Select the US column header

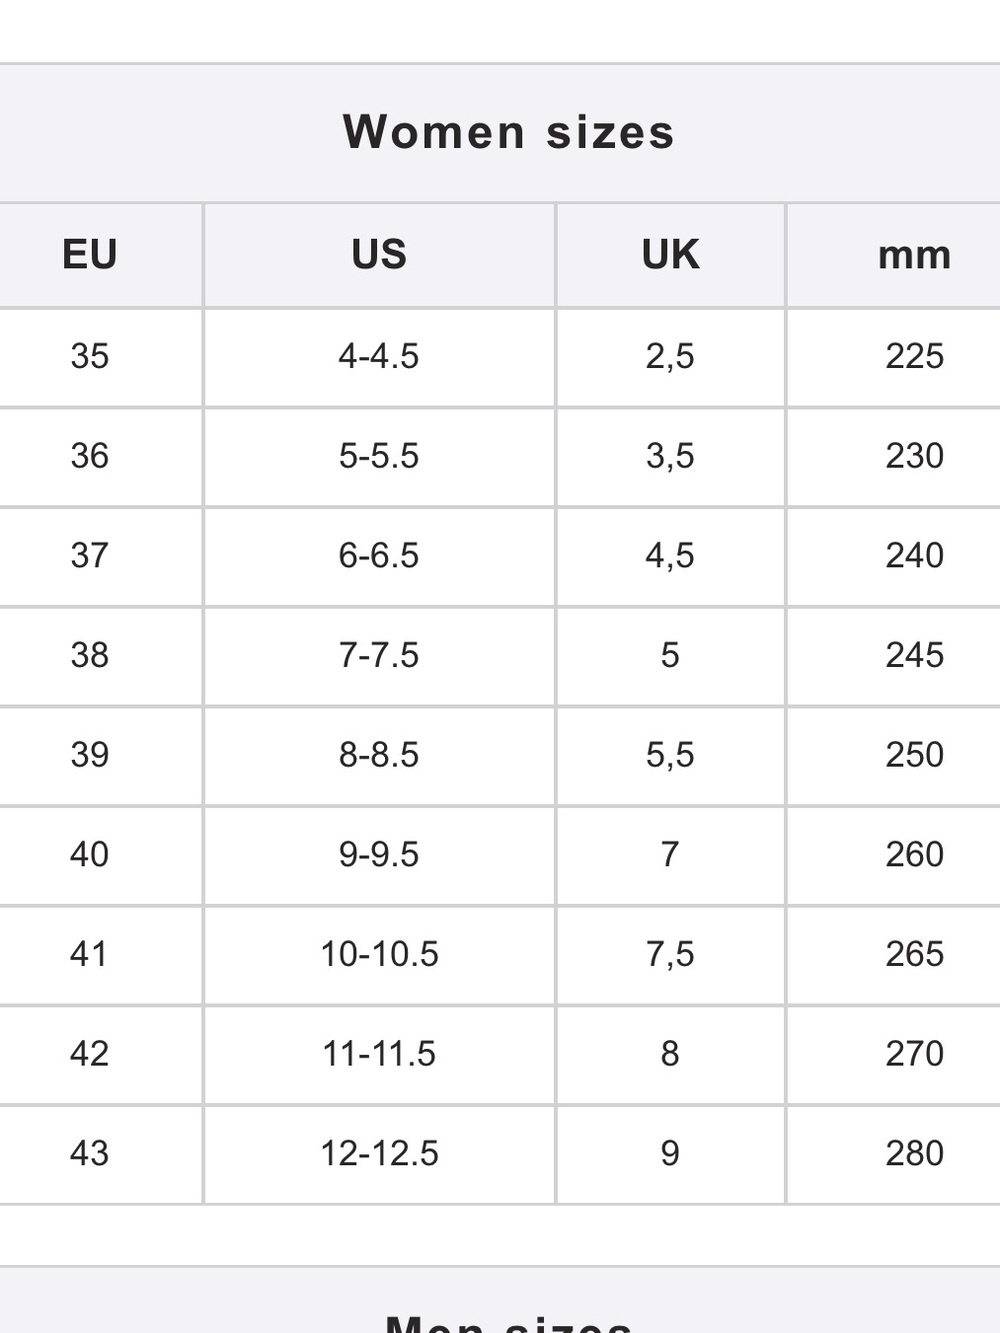click(379, 255)
